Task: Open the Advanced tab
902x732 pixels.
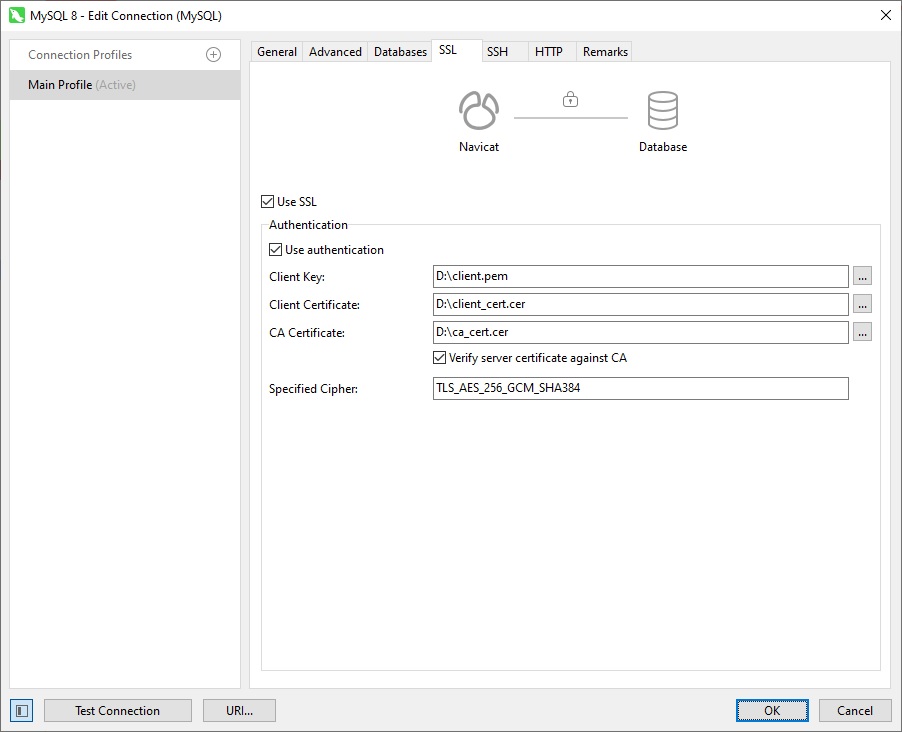Action: tap(335, 52)
